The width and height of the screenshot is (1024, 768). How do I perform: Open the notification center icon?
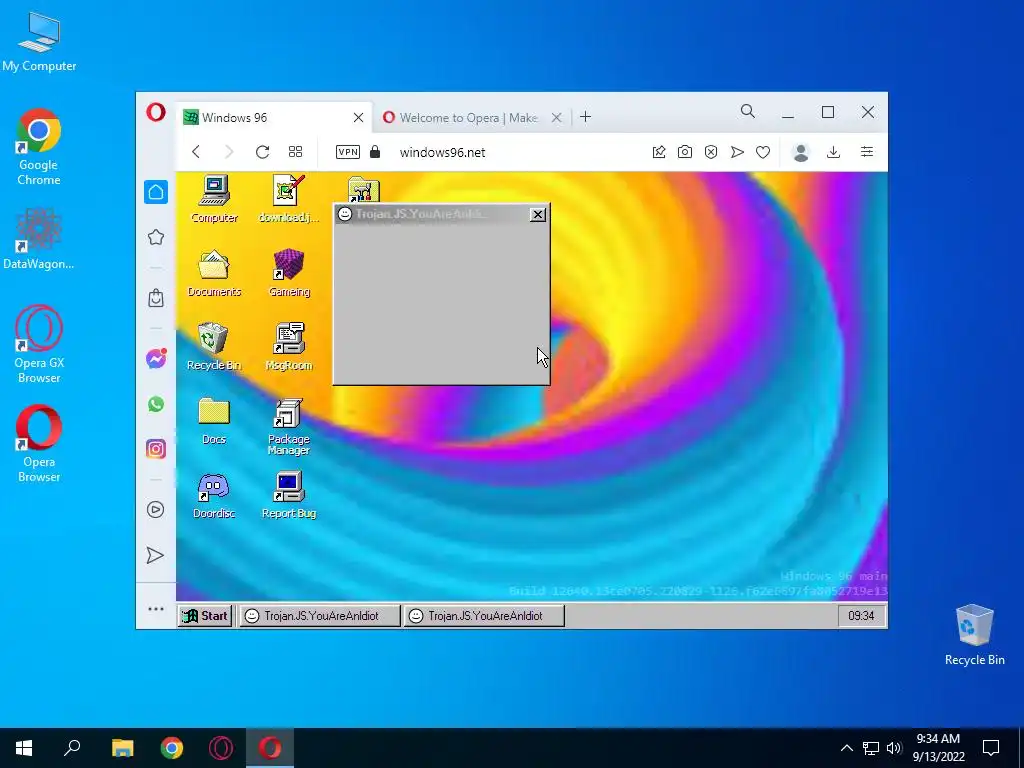[x=991, y=748]
